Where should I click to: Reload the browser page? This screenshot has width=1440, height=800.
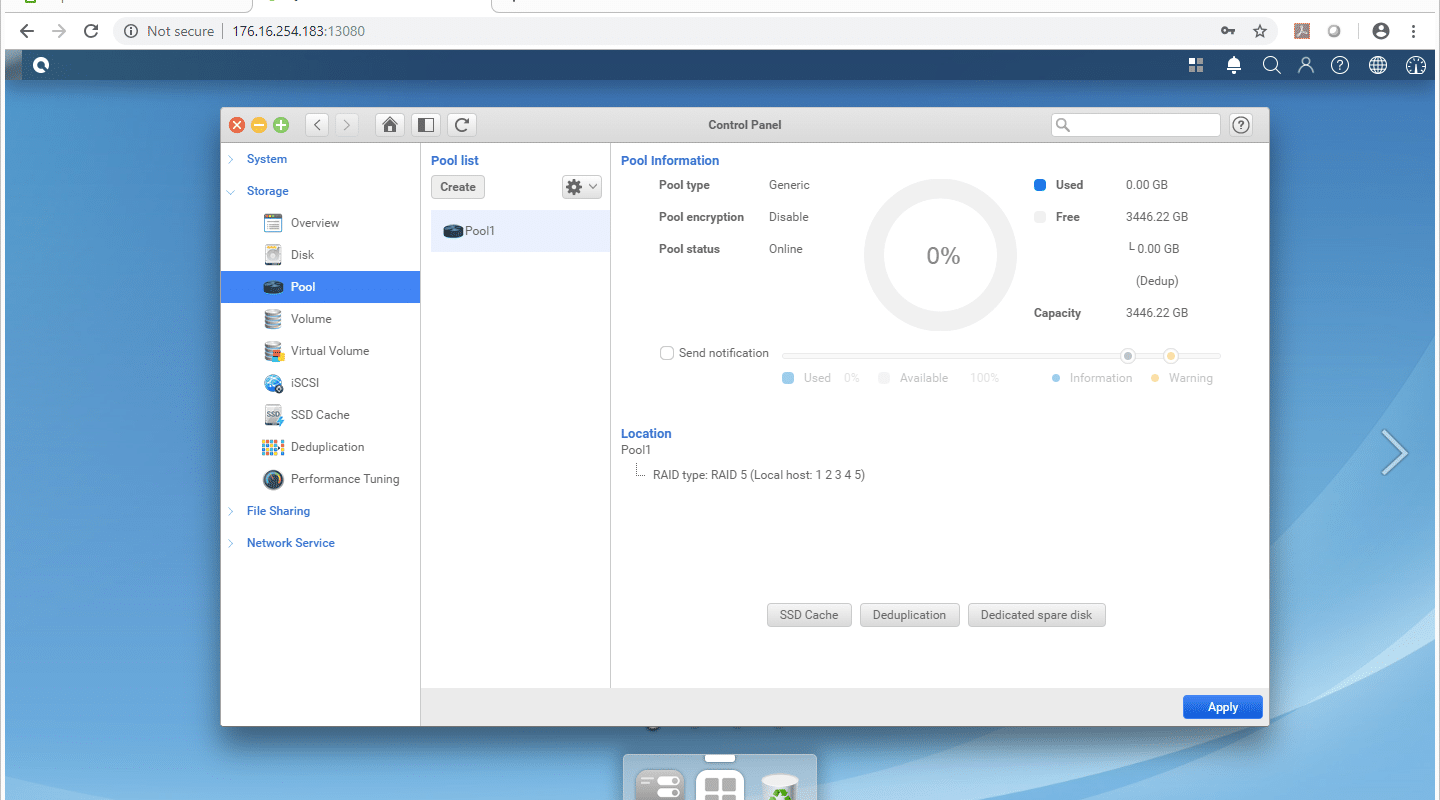point(91,31)
